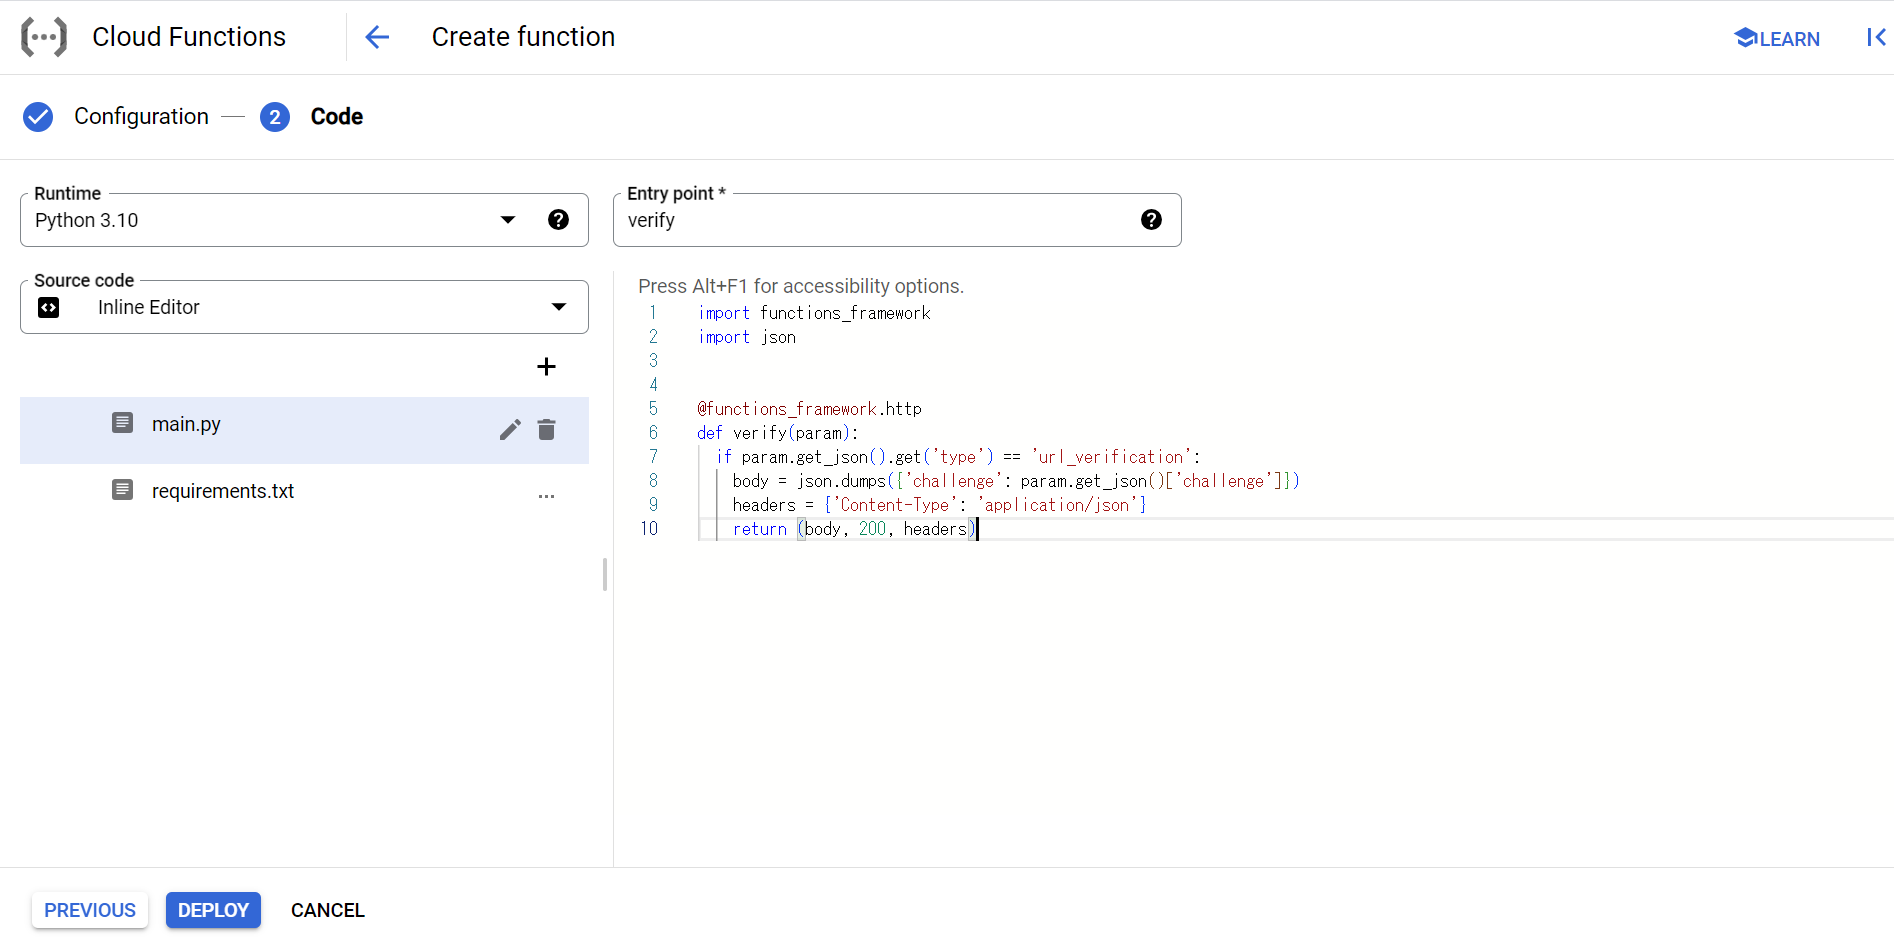Image resolution: width=1894 pixels, height=948 pixels.
Task: Collapse the side panel with the top-right icon
Action: [1875, 37]
